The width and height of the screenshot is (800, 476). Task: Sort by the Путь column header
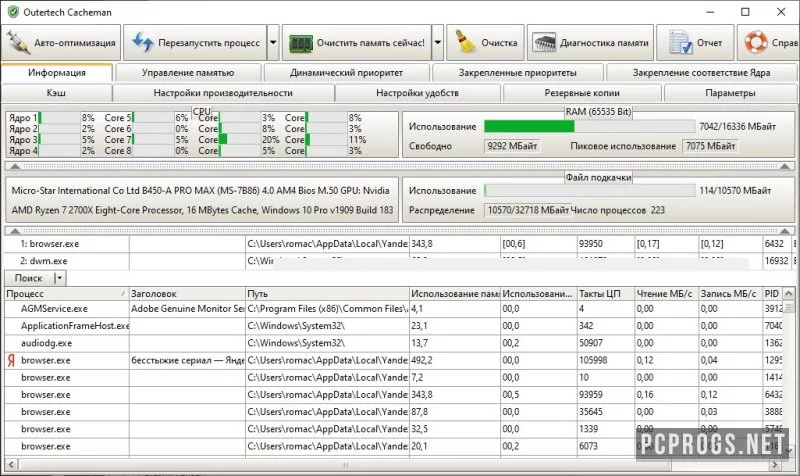pos(328,294)
